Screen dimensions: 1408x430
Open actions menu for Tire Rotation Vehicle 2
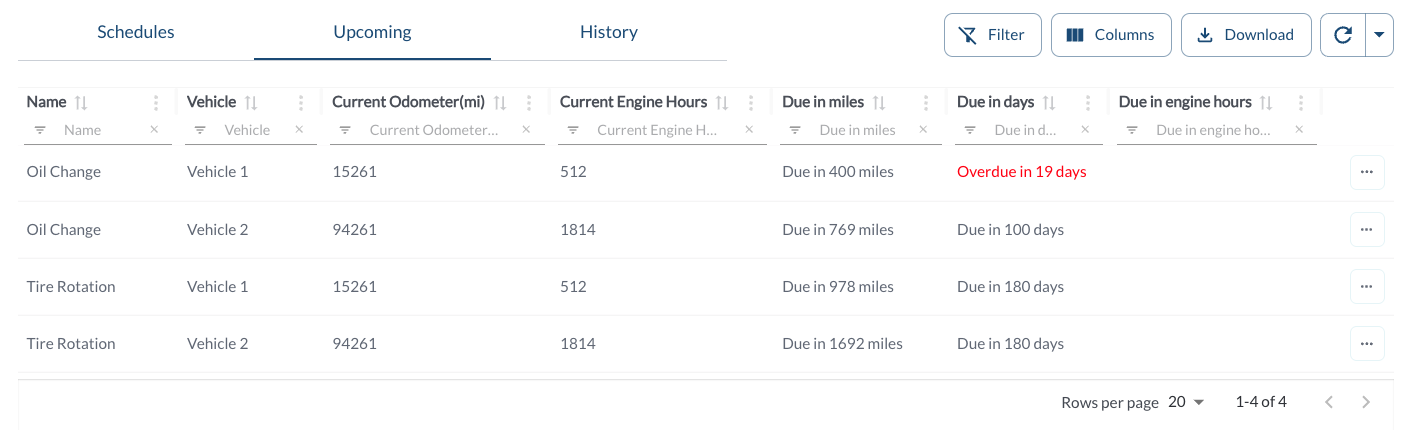(x=1367, y=343)
